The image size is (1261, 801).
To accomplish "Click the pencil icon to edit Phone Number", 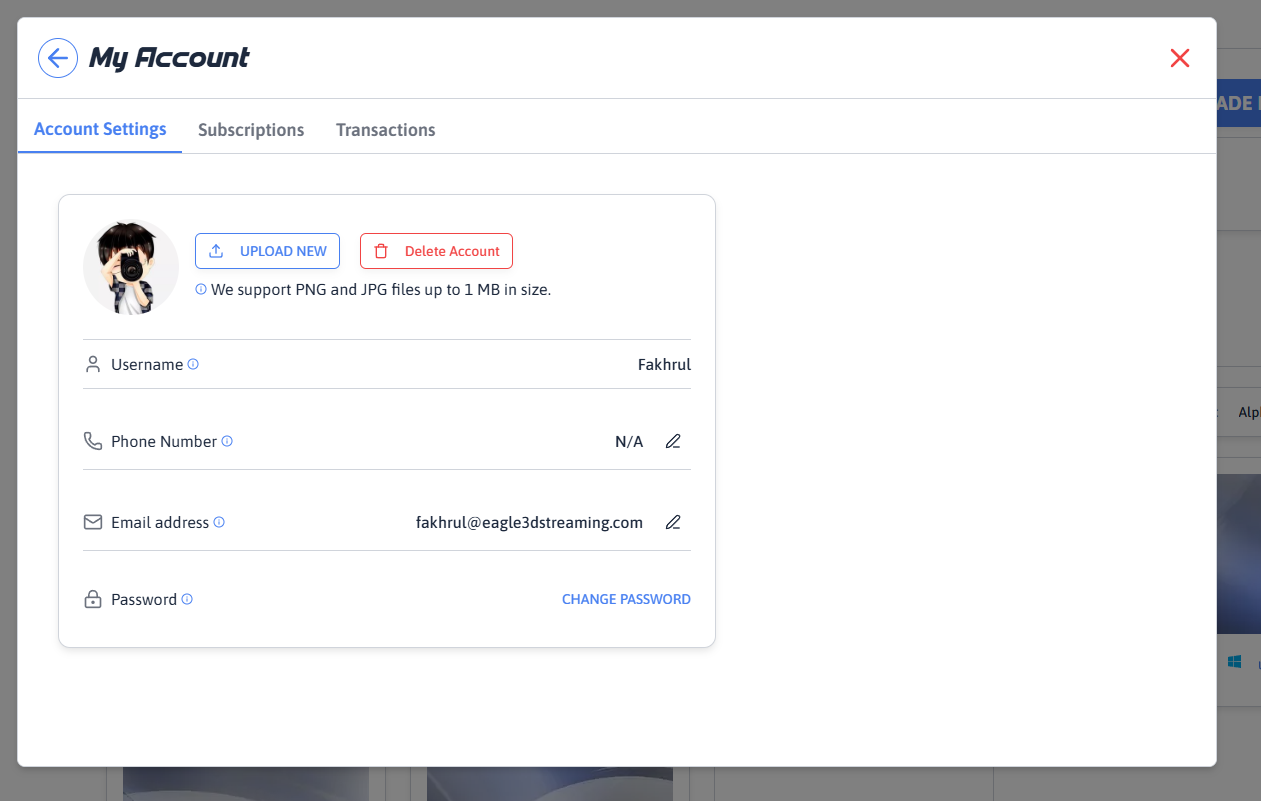I will [673, 441].
